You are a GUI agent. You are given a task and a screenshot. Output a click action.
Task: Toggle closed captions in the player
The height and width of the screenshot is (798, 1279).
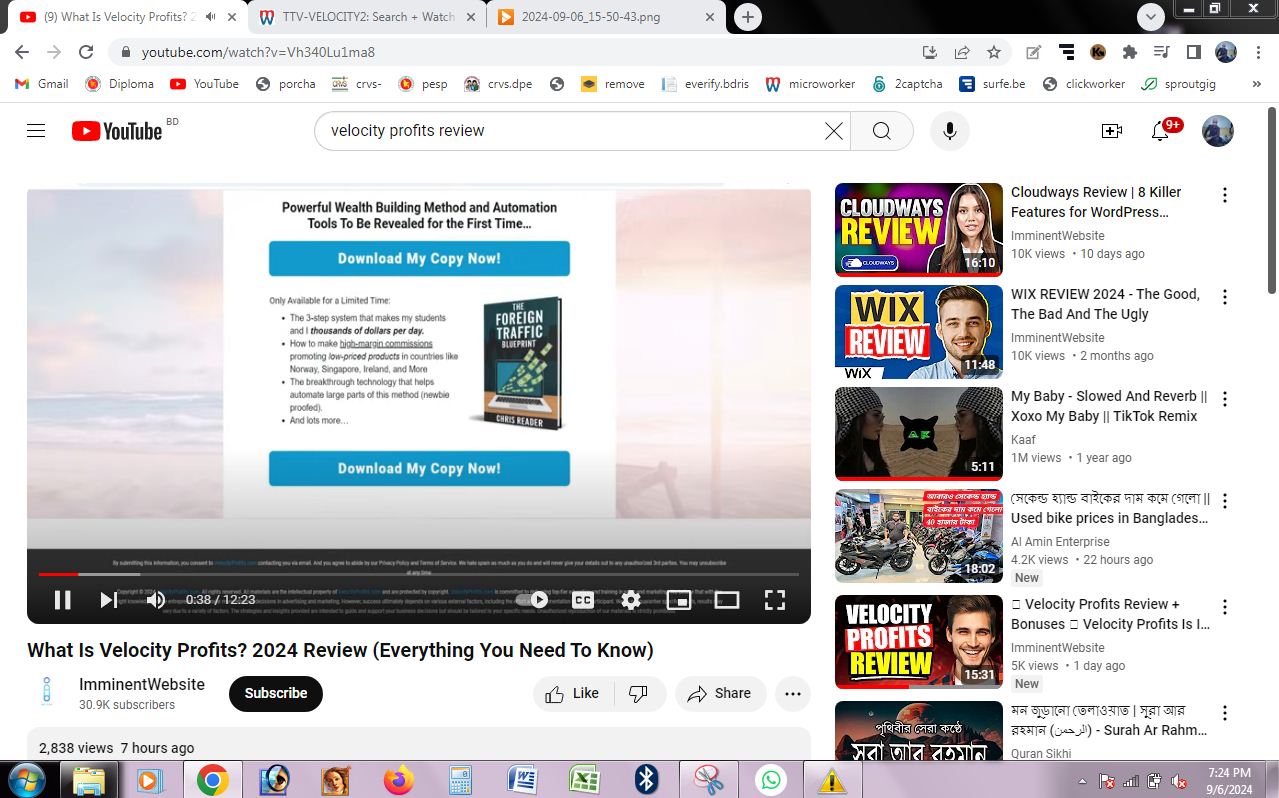click(x=583, y=600)
